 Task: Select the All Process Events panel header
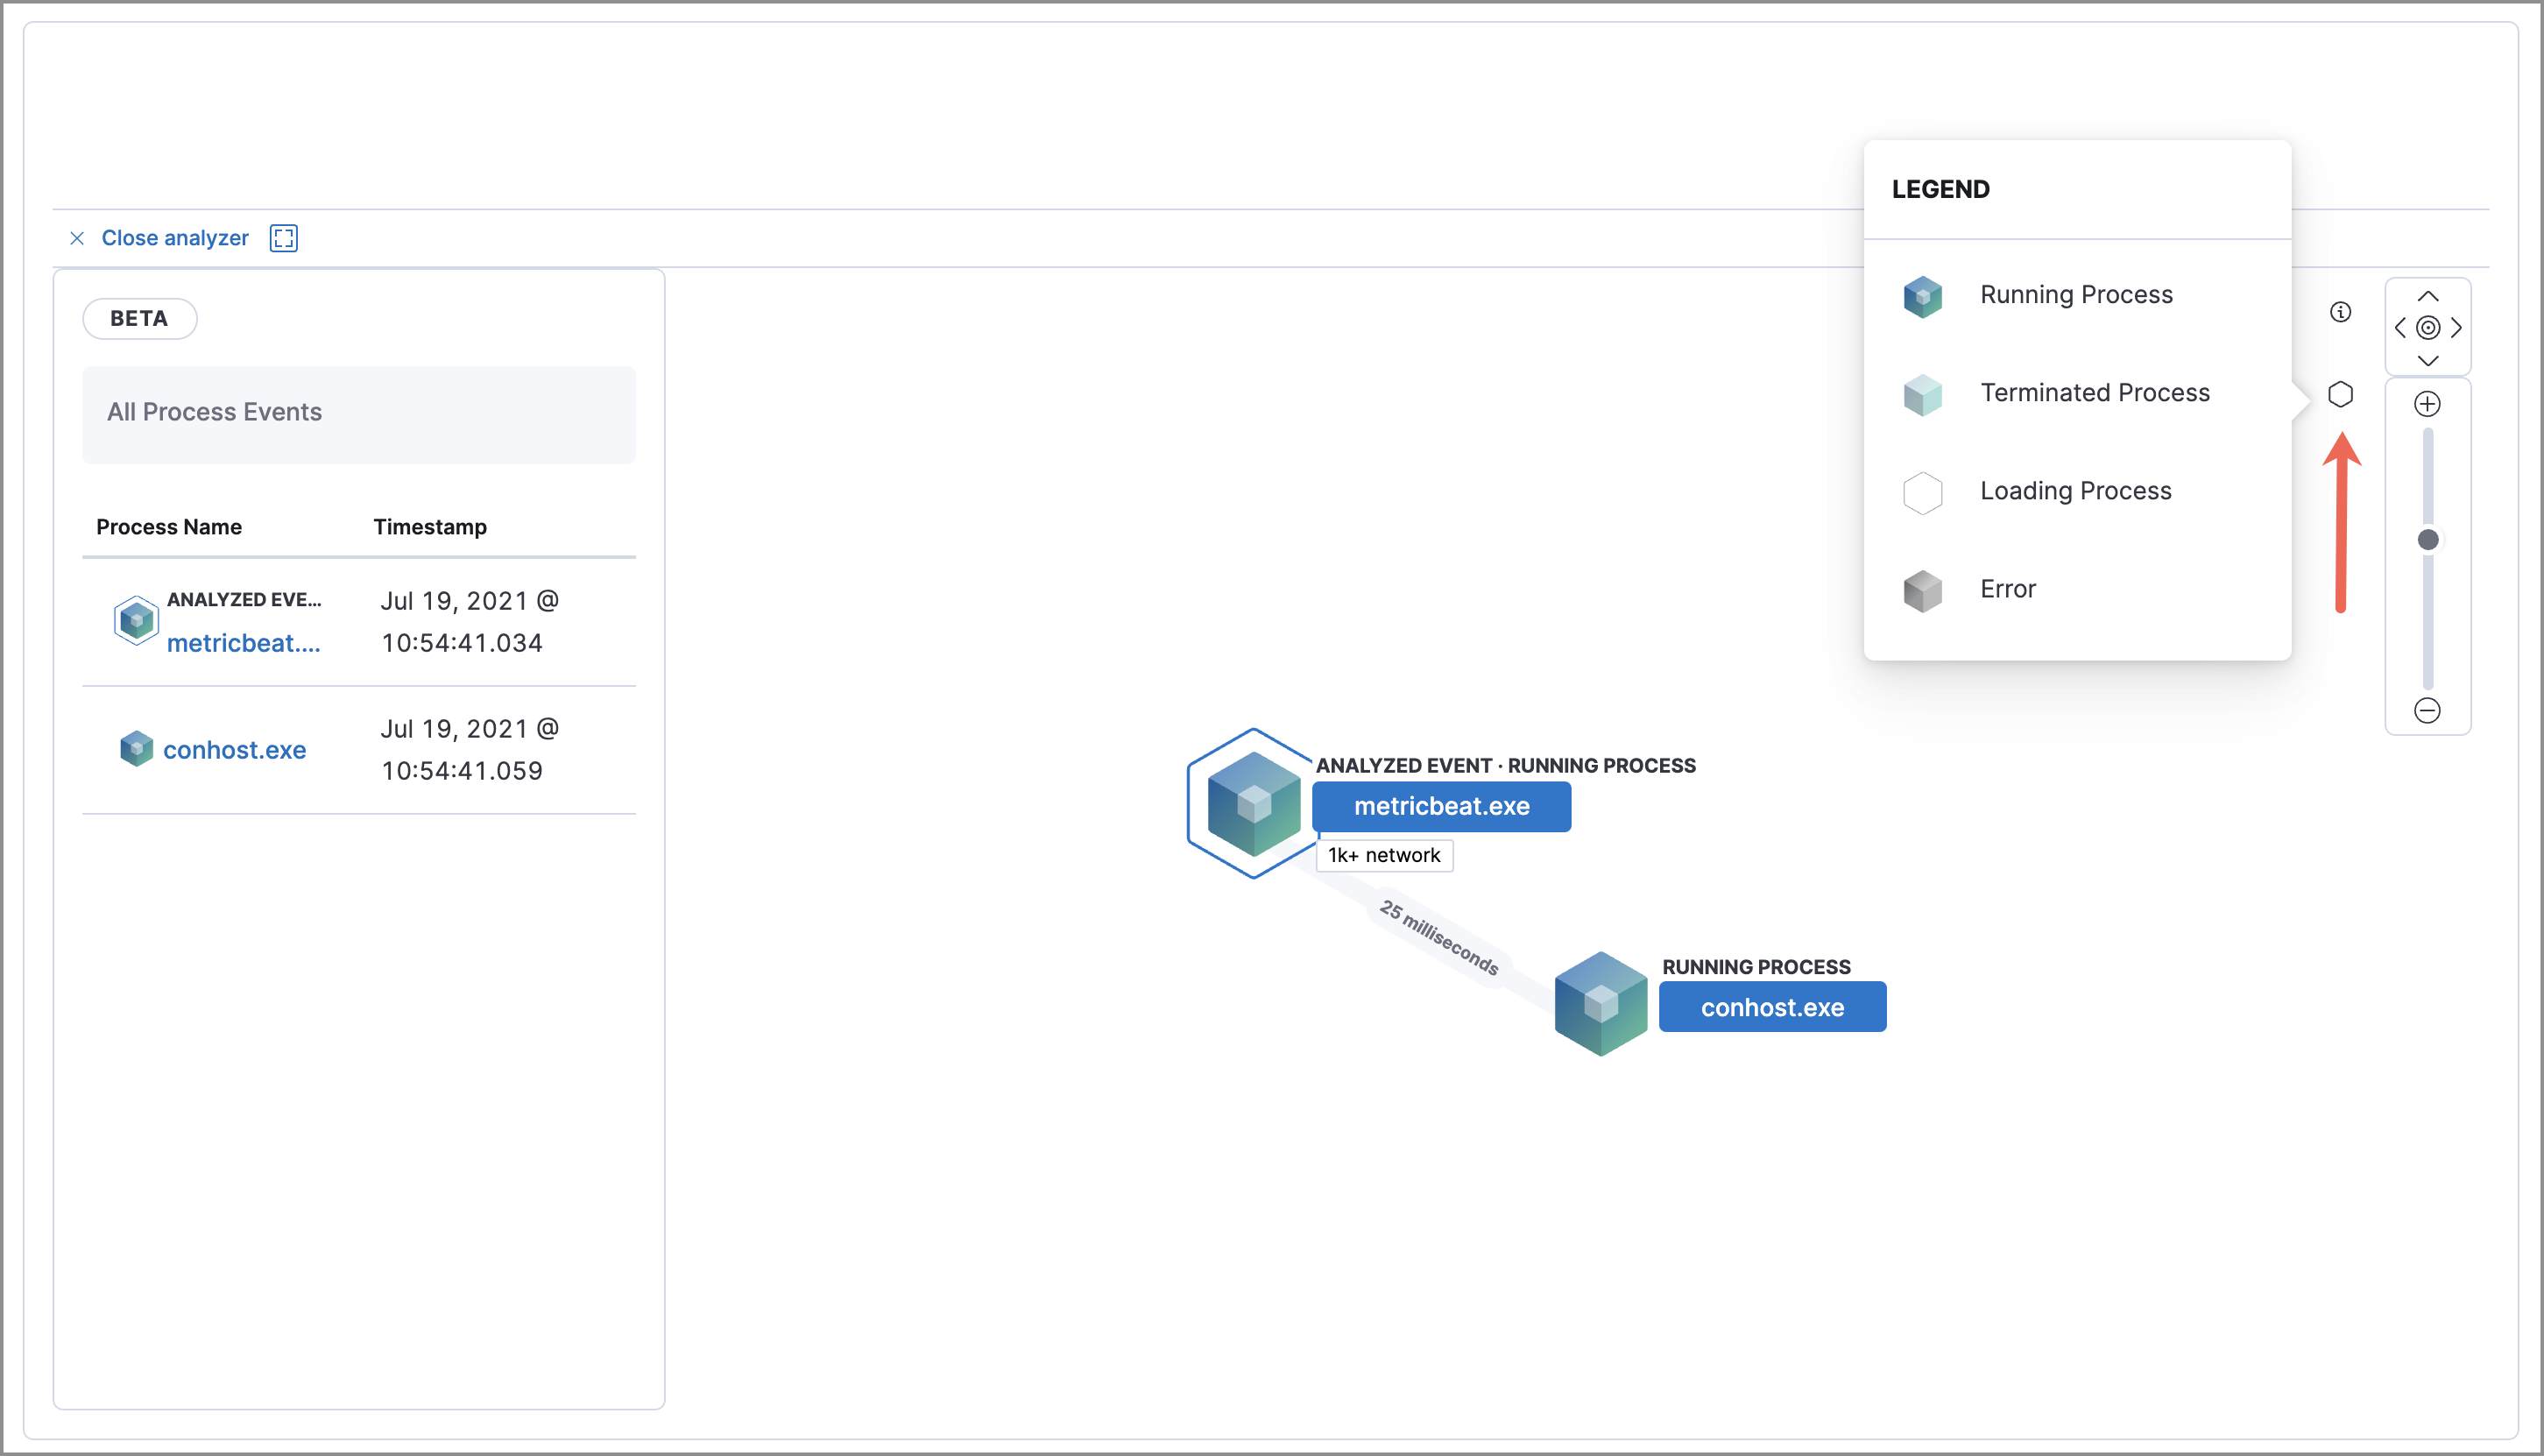point(215,412)
